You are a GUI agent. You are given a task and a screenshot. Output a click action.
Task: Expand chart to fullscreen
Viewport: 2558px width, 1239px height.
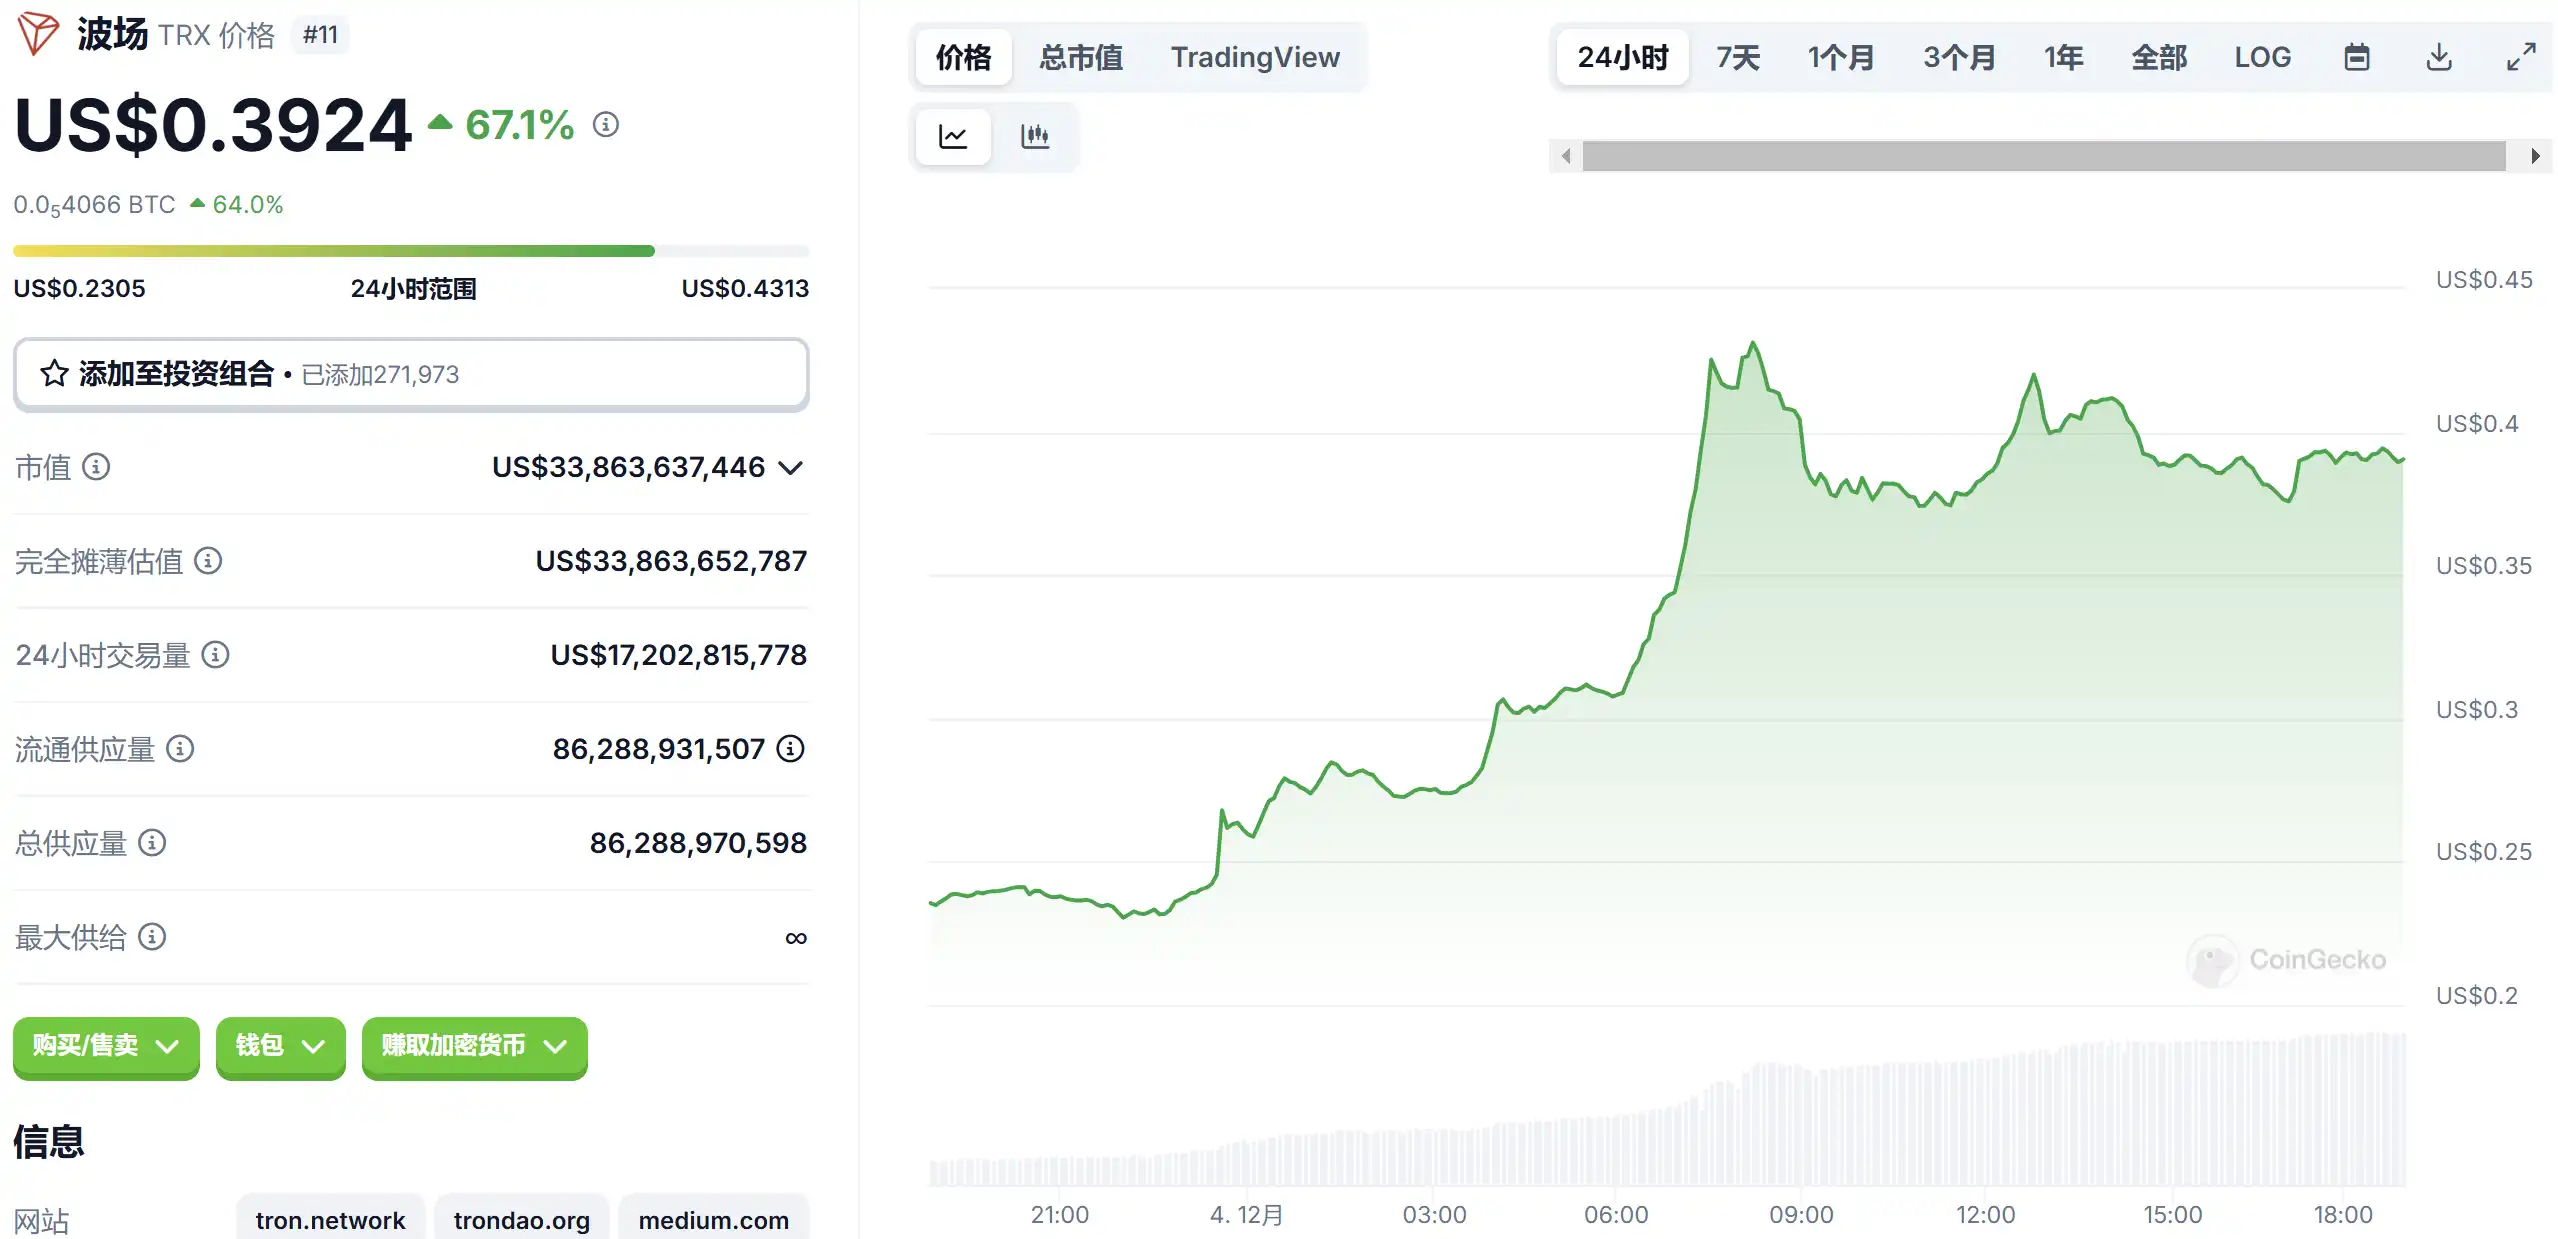tap(2521, 57)
